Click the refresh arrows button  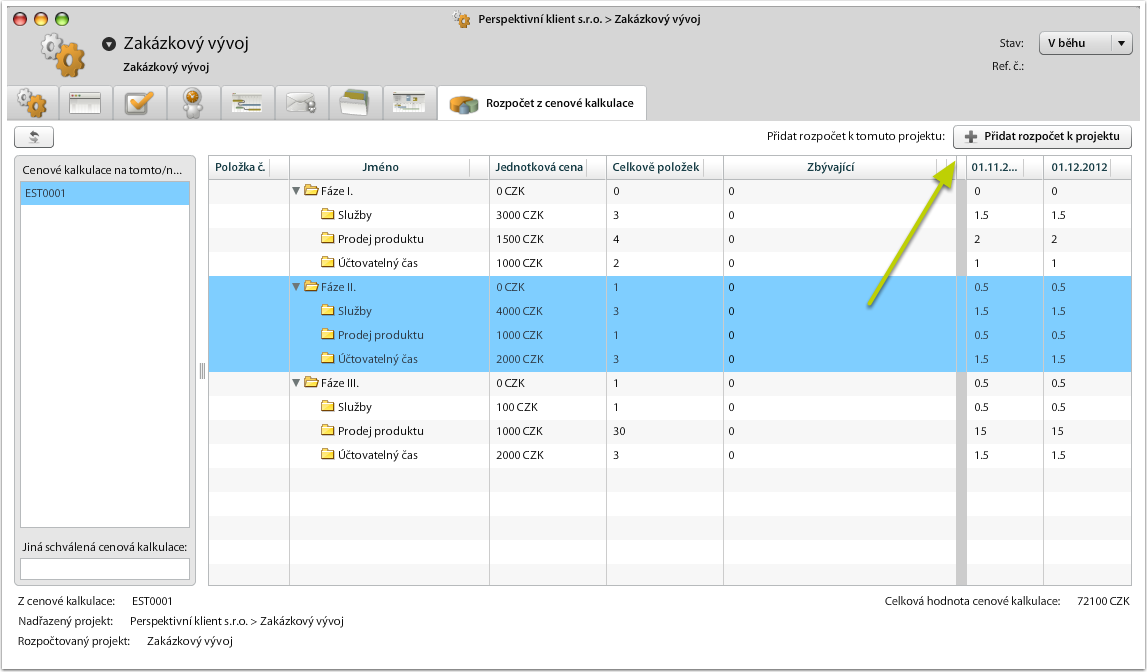pyautogui.click(x=34, y=137)
